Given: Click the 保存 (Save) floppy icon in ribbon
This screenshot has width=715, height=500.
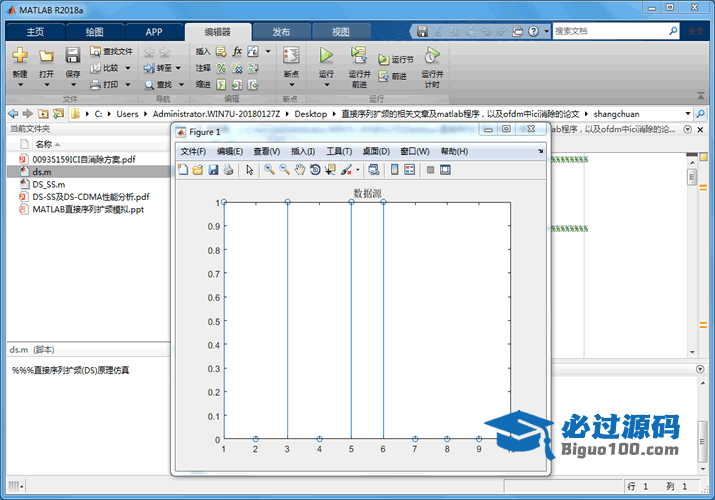Looking at the screenshot, I should (x=73, y=55).
